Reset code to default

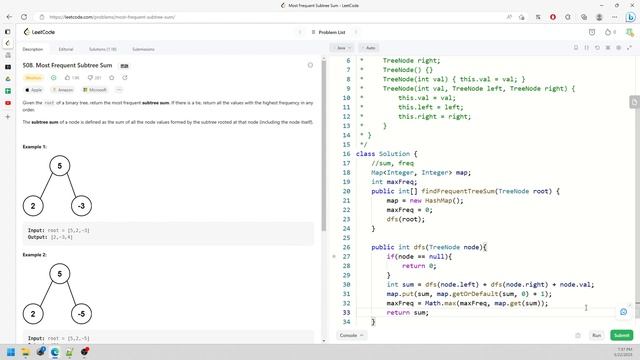point(597,48)
